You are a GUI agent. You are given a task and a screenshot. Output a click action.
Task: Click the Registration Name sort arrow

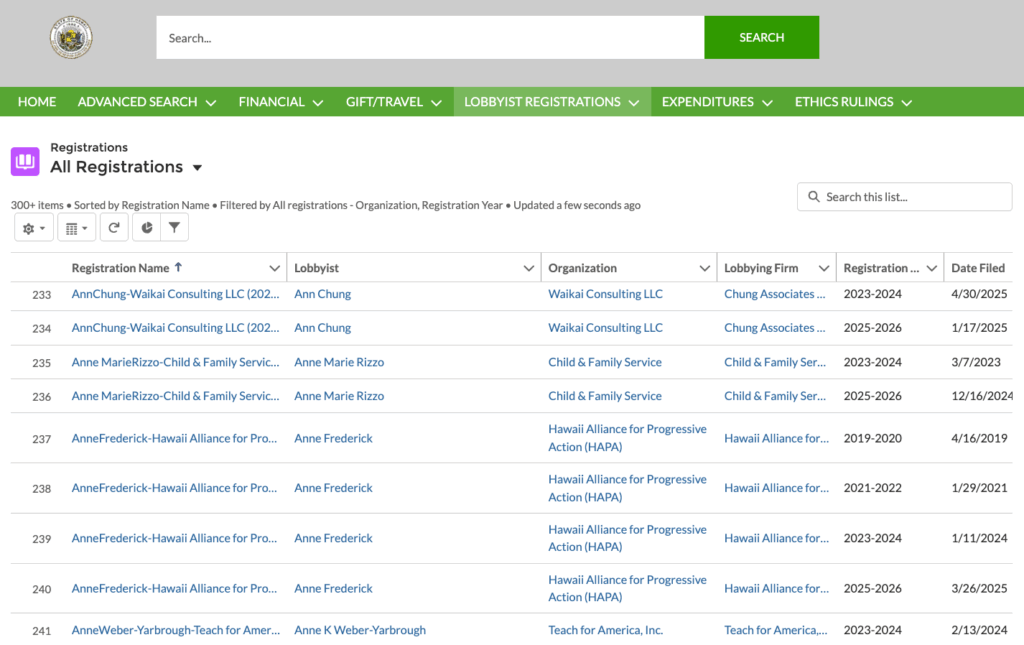[x=179, y=267]
